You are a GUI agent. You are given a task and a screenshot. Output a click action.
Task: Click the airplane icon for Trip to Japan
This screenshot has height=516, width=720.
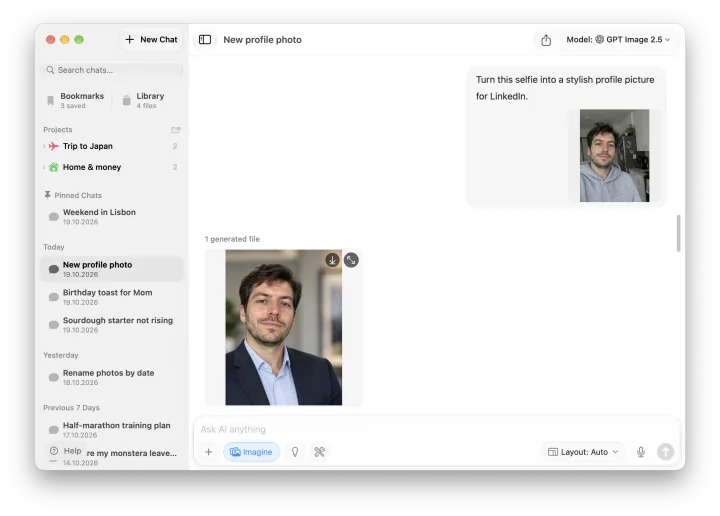54,146
